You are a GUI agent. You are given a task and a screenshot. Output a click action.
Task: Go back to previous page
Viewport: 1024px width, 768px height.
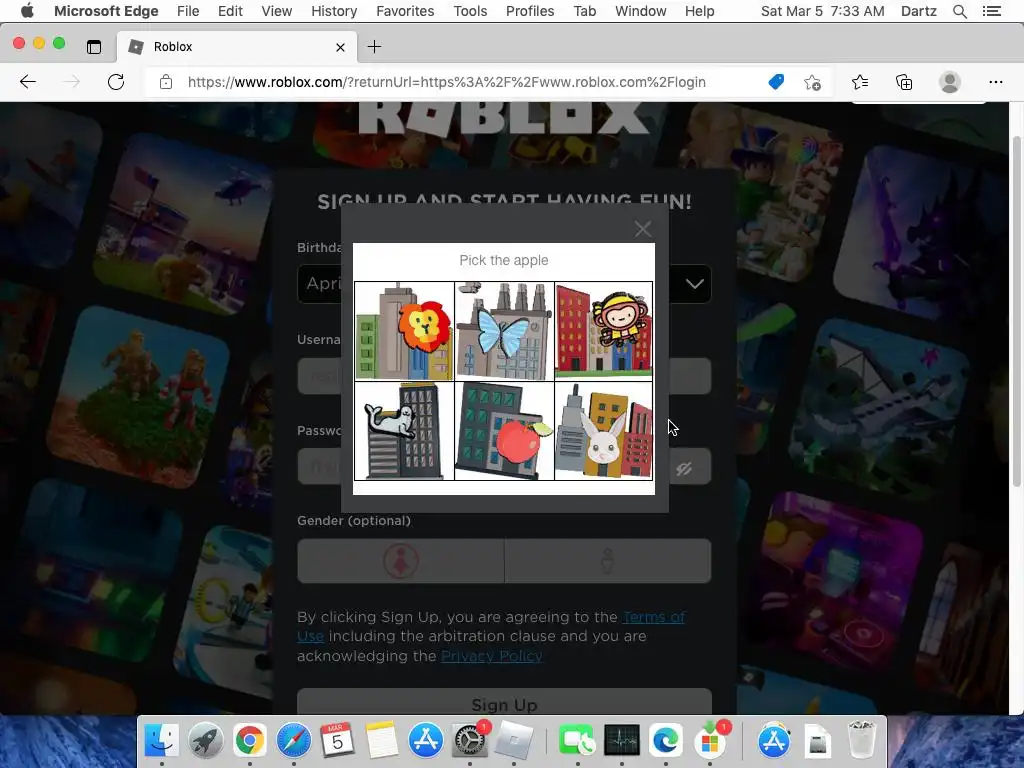coord(28,82)
